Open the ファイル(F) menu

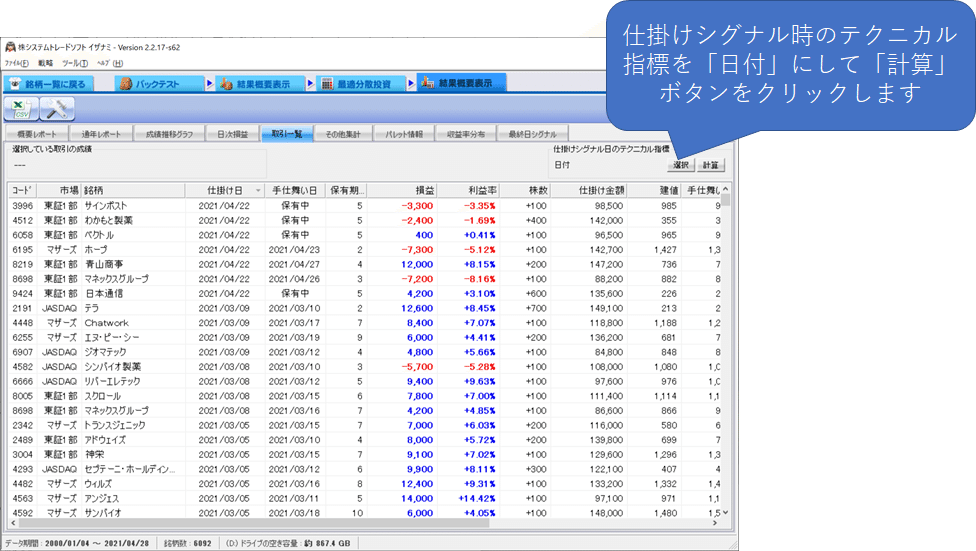click(x=17, y=63)
